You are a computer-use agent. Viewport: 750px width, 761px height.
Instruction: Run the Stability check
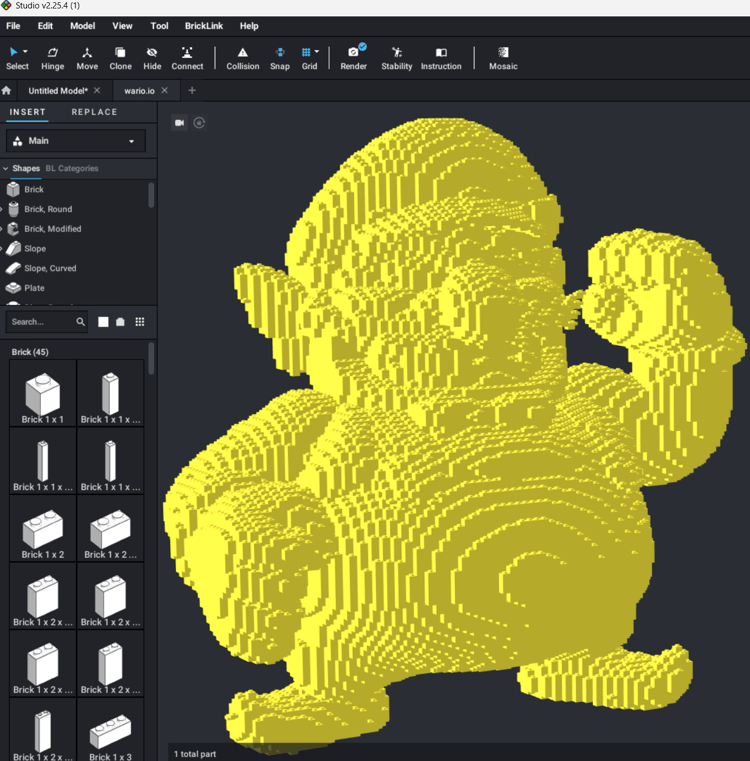(x=397, y=58)
